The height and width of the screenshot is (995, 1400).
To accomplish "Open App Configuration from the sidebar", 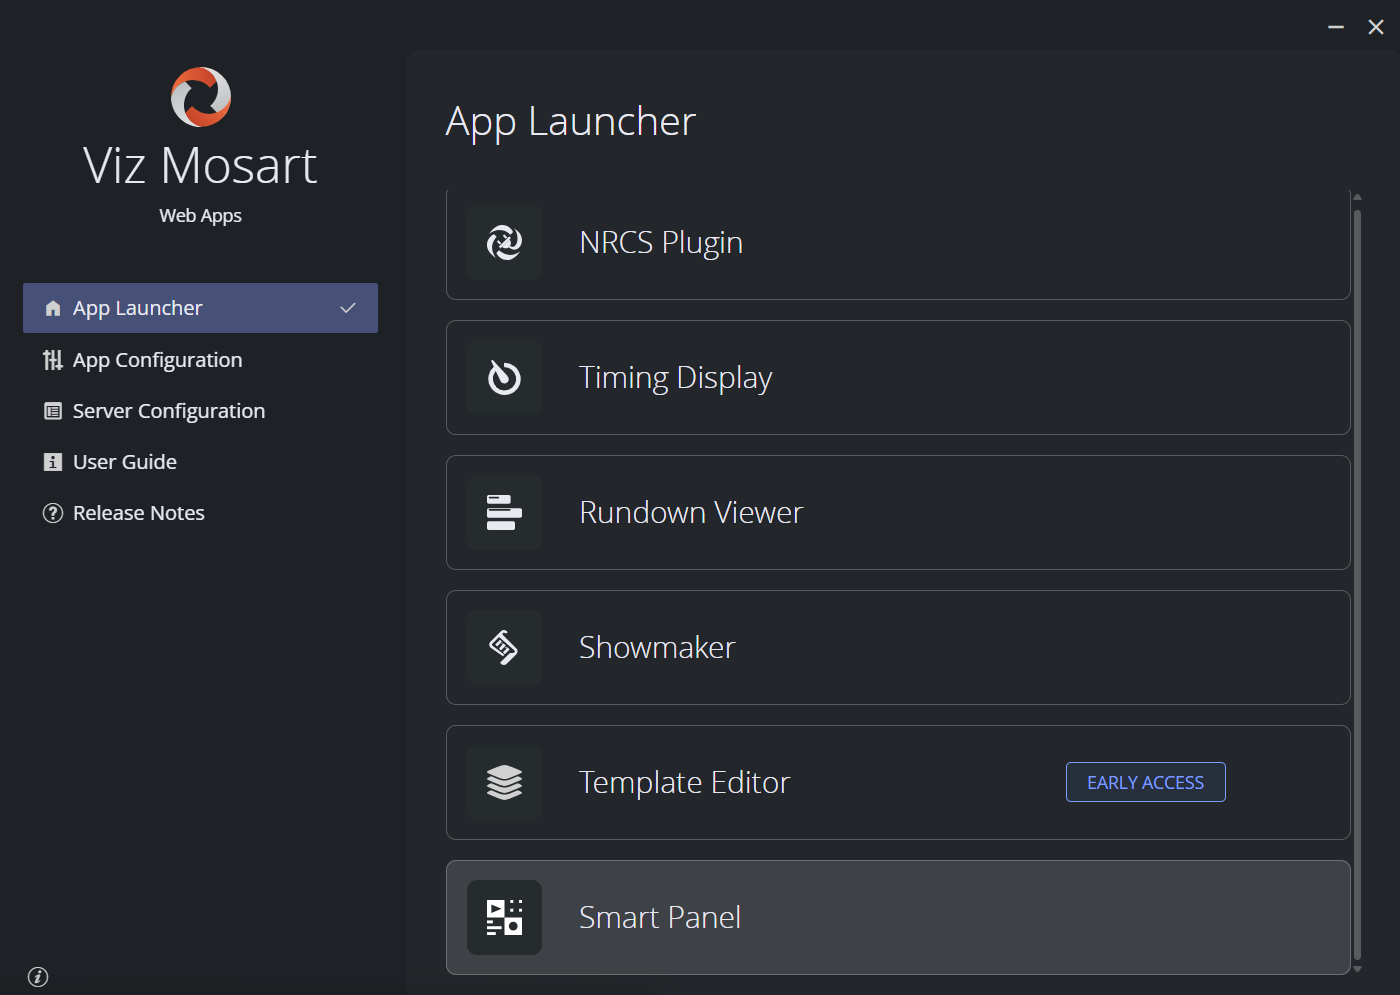I will (x=200, y=360).
